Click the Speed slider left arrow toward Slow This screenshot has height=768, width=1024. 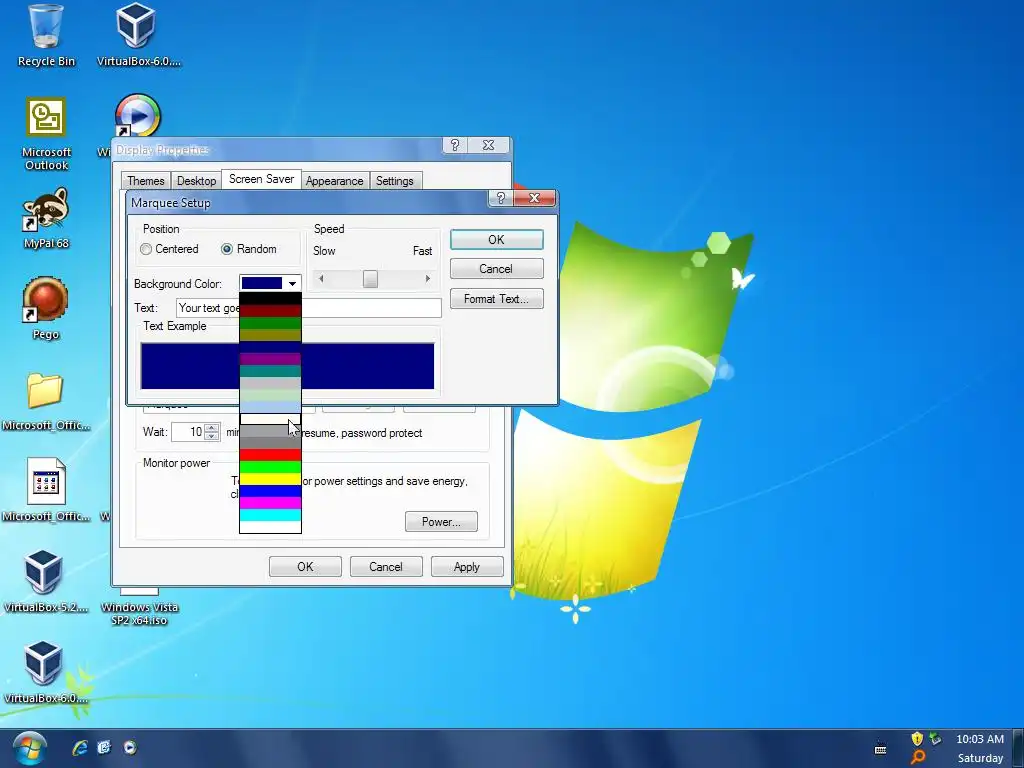[x=321, y=279]
